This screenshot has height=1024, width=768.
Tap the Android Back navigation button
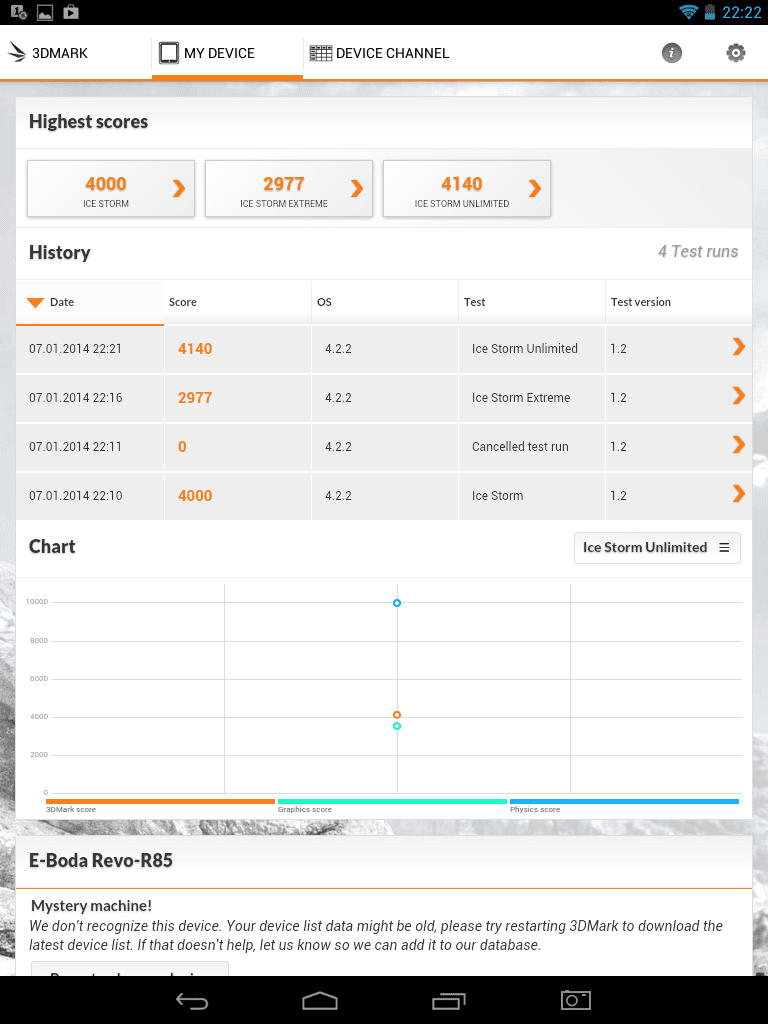point(192,1000)
